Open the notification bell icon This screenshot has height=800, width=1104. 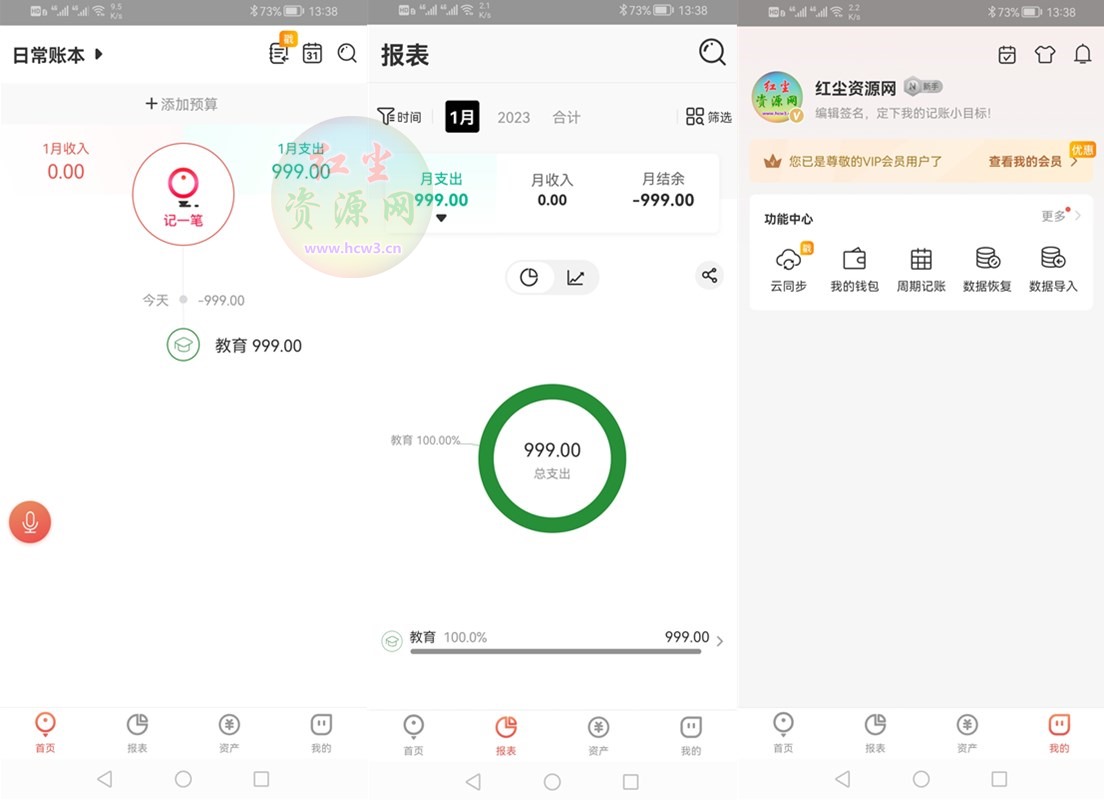click(1082, 54)
